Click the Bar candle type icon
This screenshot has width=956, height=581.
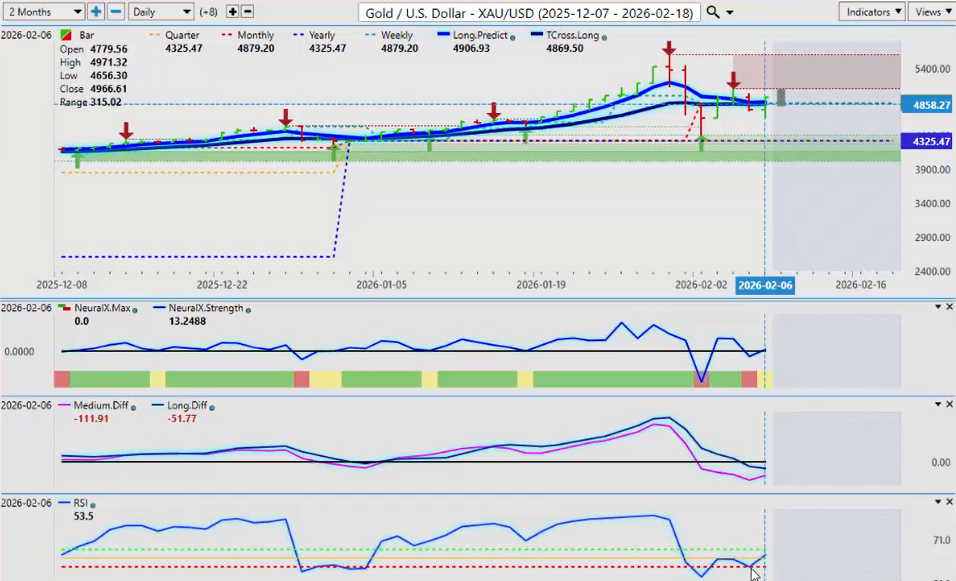(x=66, y=36)
